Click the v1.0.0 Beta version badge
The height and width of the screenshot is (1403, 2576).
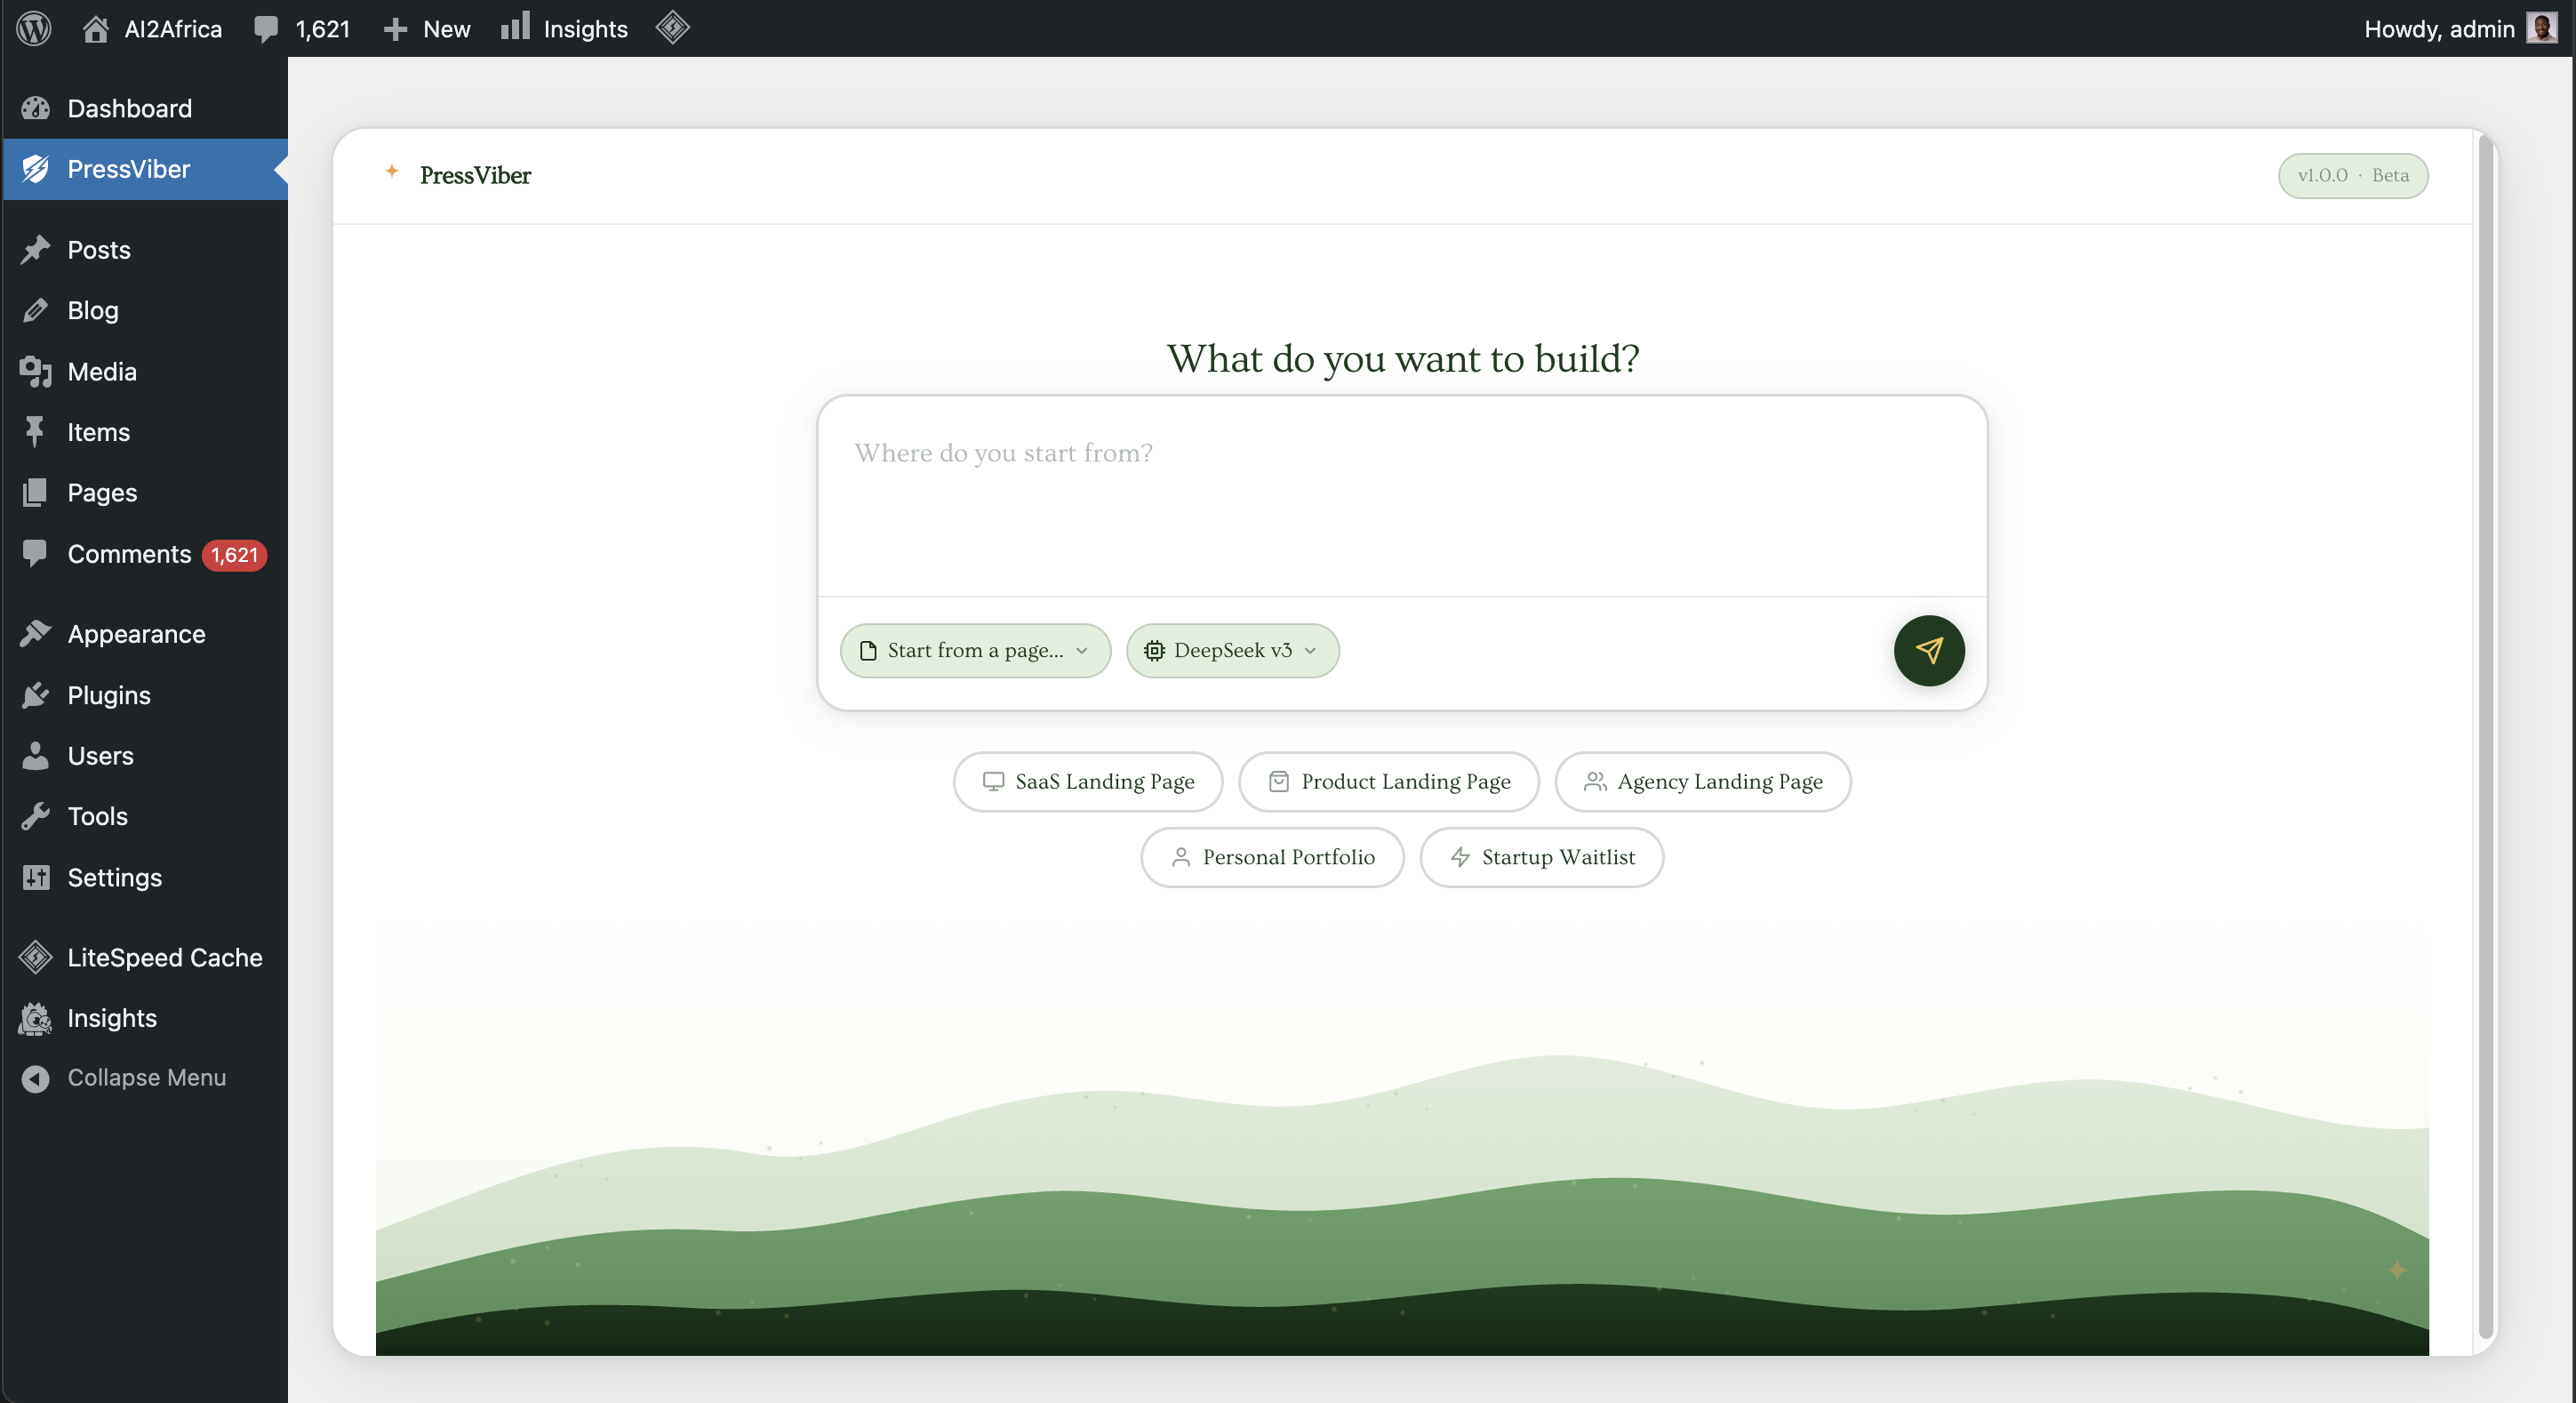pos(2353,175)
